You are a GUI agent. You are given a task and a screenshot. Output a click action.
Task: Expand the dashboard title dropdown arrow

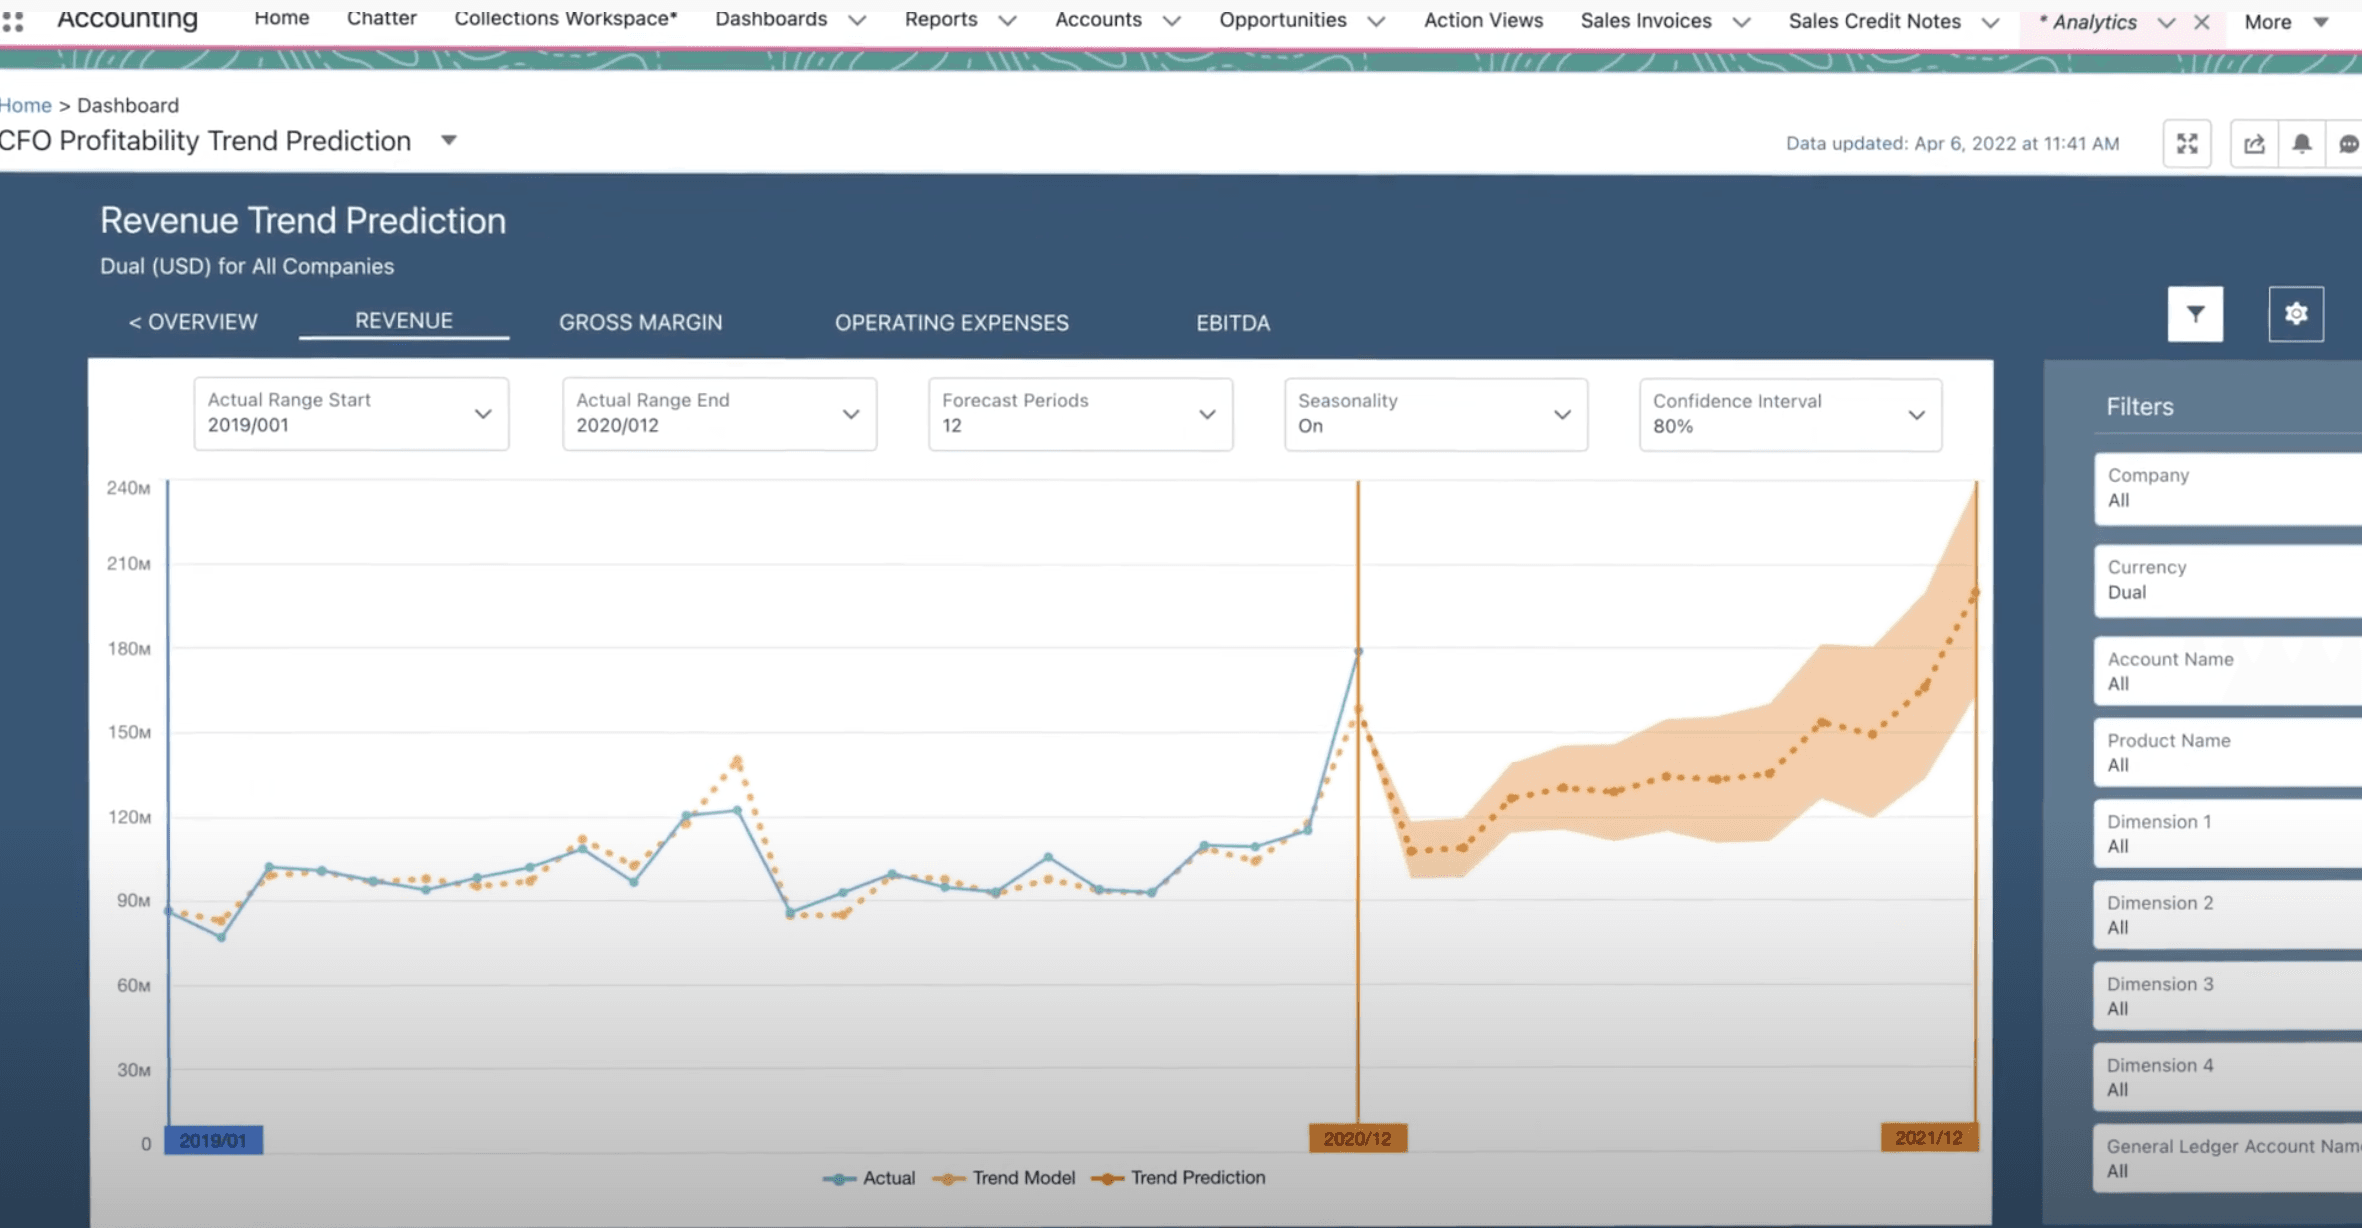[x=449, y=141]
